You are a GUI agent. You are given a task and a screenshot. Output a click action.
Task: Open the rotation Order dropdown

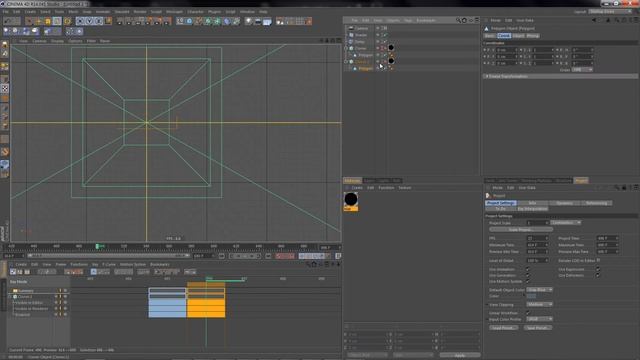click(x=582, y=70)
